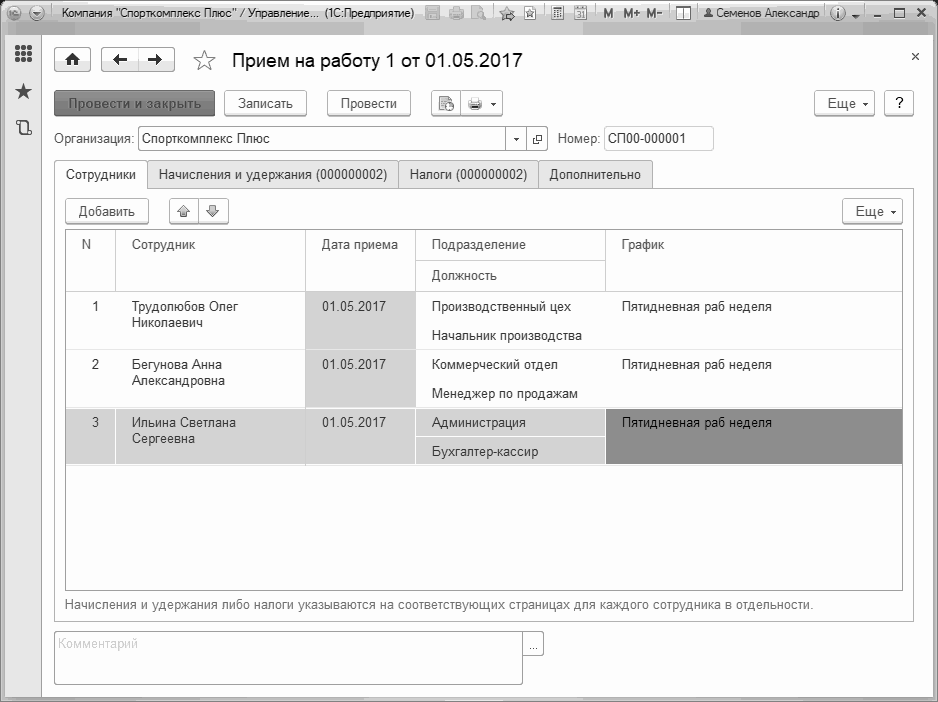Click Производственный цех department cell

(x=510, y=306)
